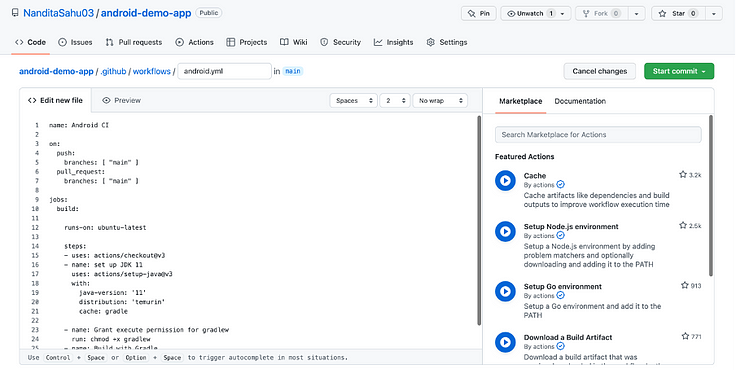Screen dimensions: 736x370
Task: Open the No wrap line mode dropdown
Action: click(x=440, y=100)
